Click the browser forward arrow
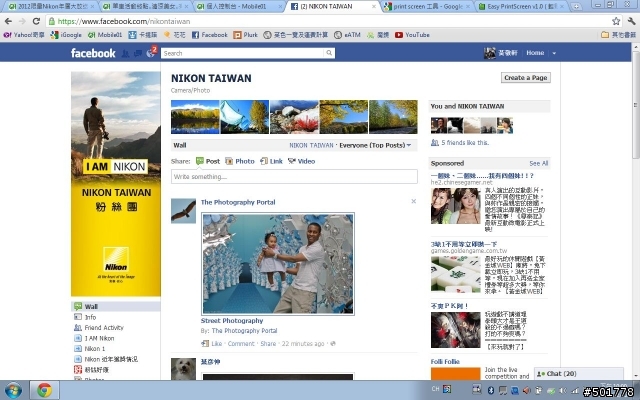The height and width of the screenshot is (400, 640). 22,21
